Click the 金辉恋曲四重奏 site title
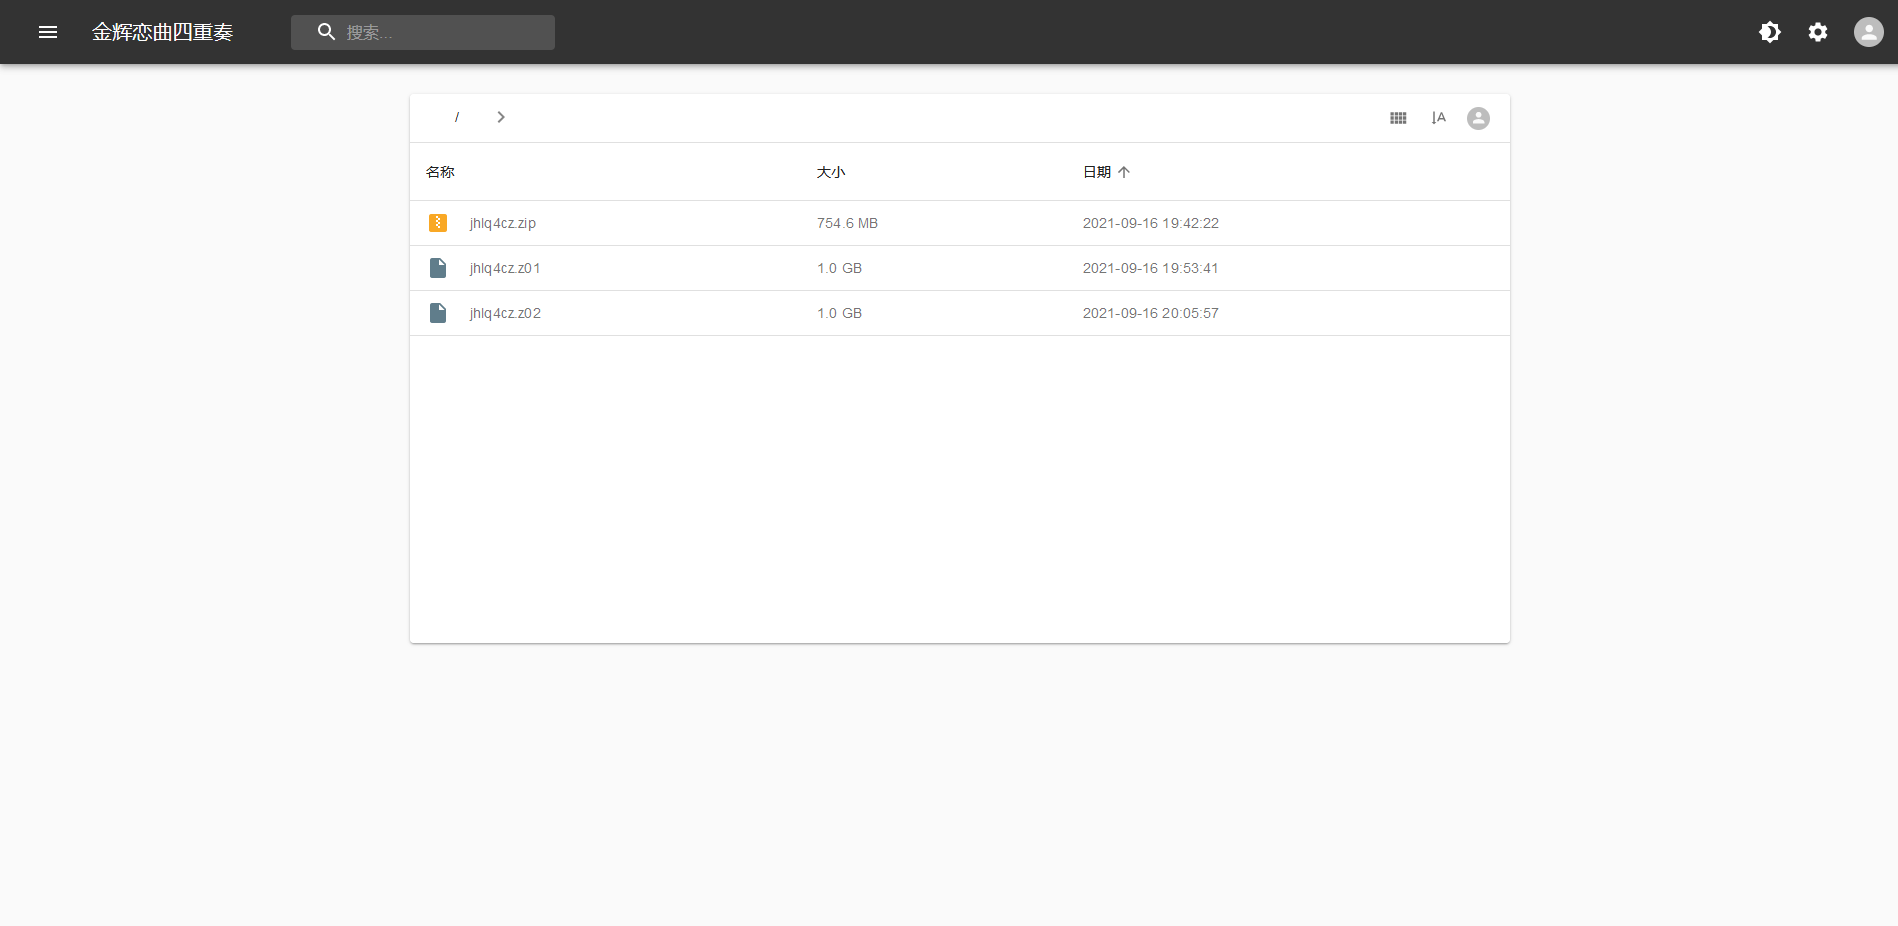The width and height of the screenshot is (1898, 926). coord(162,32)
